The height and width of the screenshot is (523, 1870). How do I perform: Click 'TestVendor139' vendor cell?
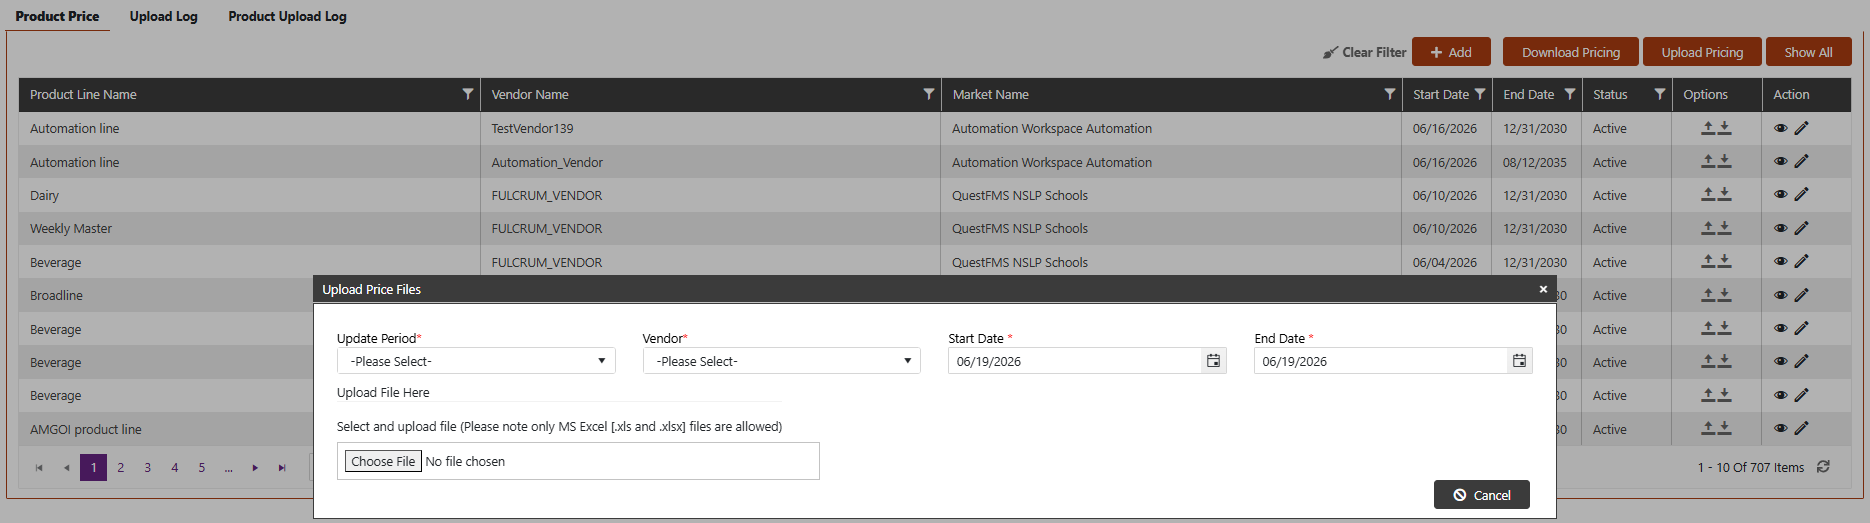(x=710, y=128)
